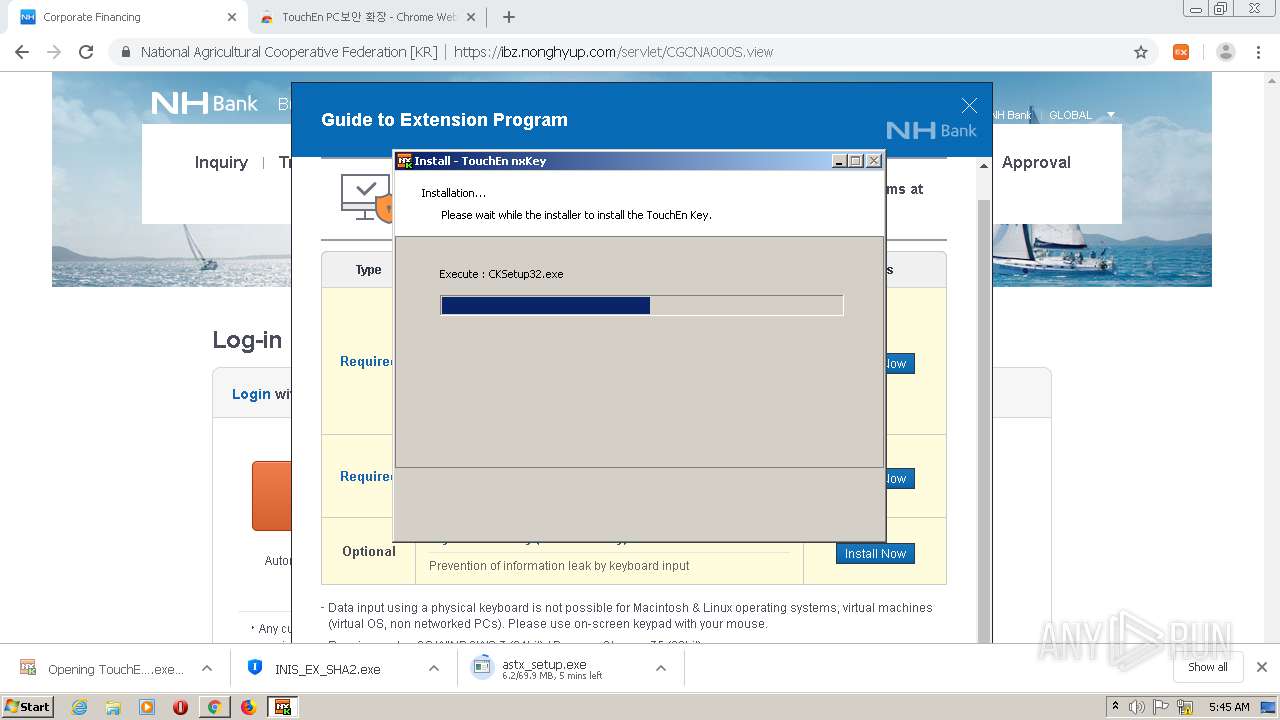The height and width of the screenshot is (720, 1280).
Task: Click Show all downloads
Action: 1208,667
